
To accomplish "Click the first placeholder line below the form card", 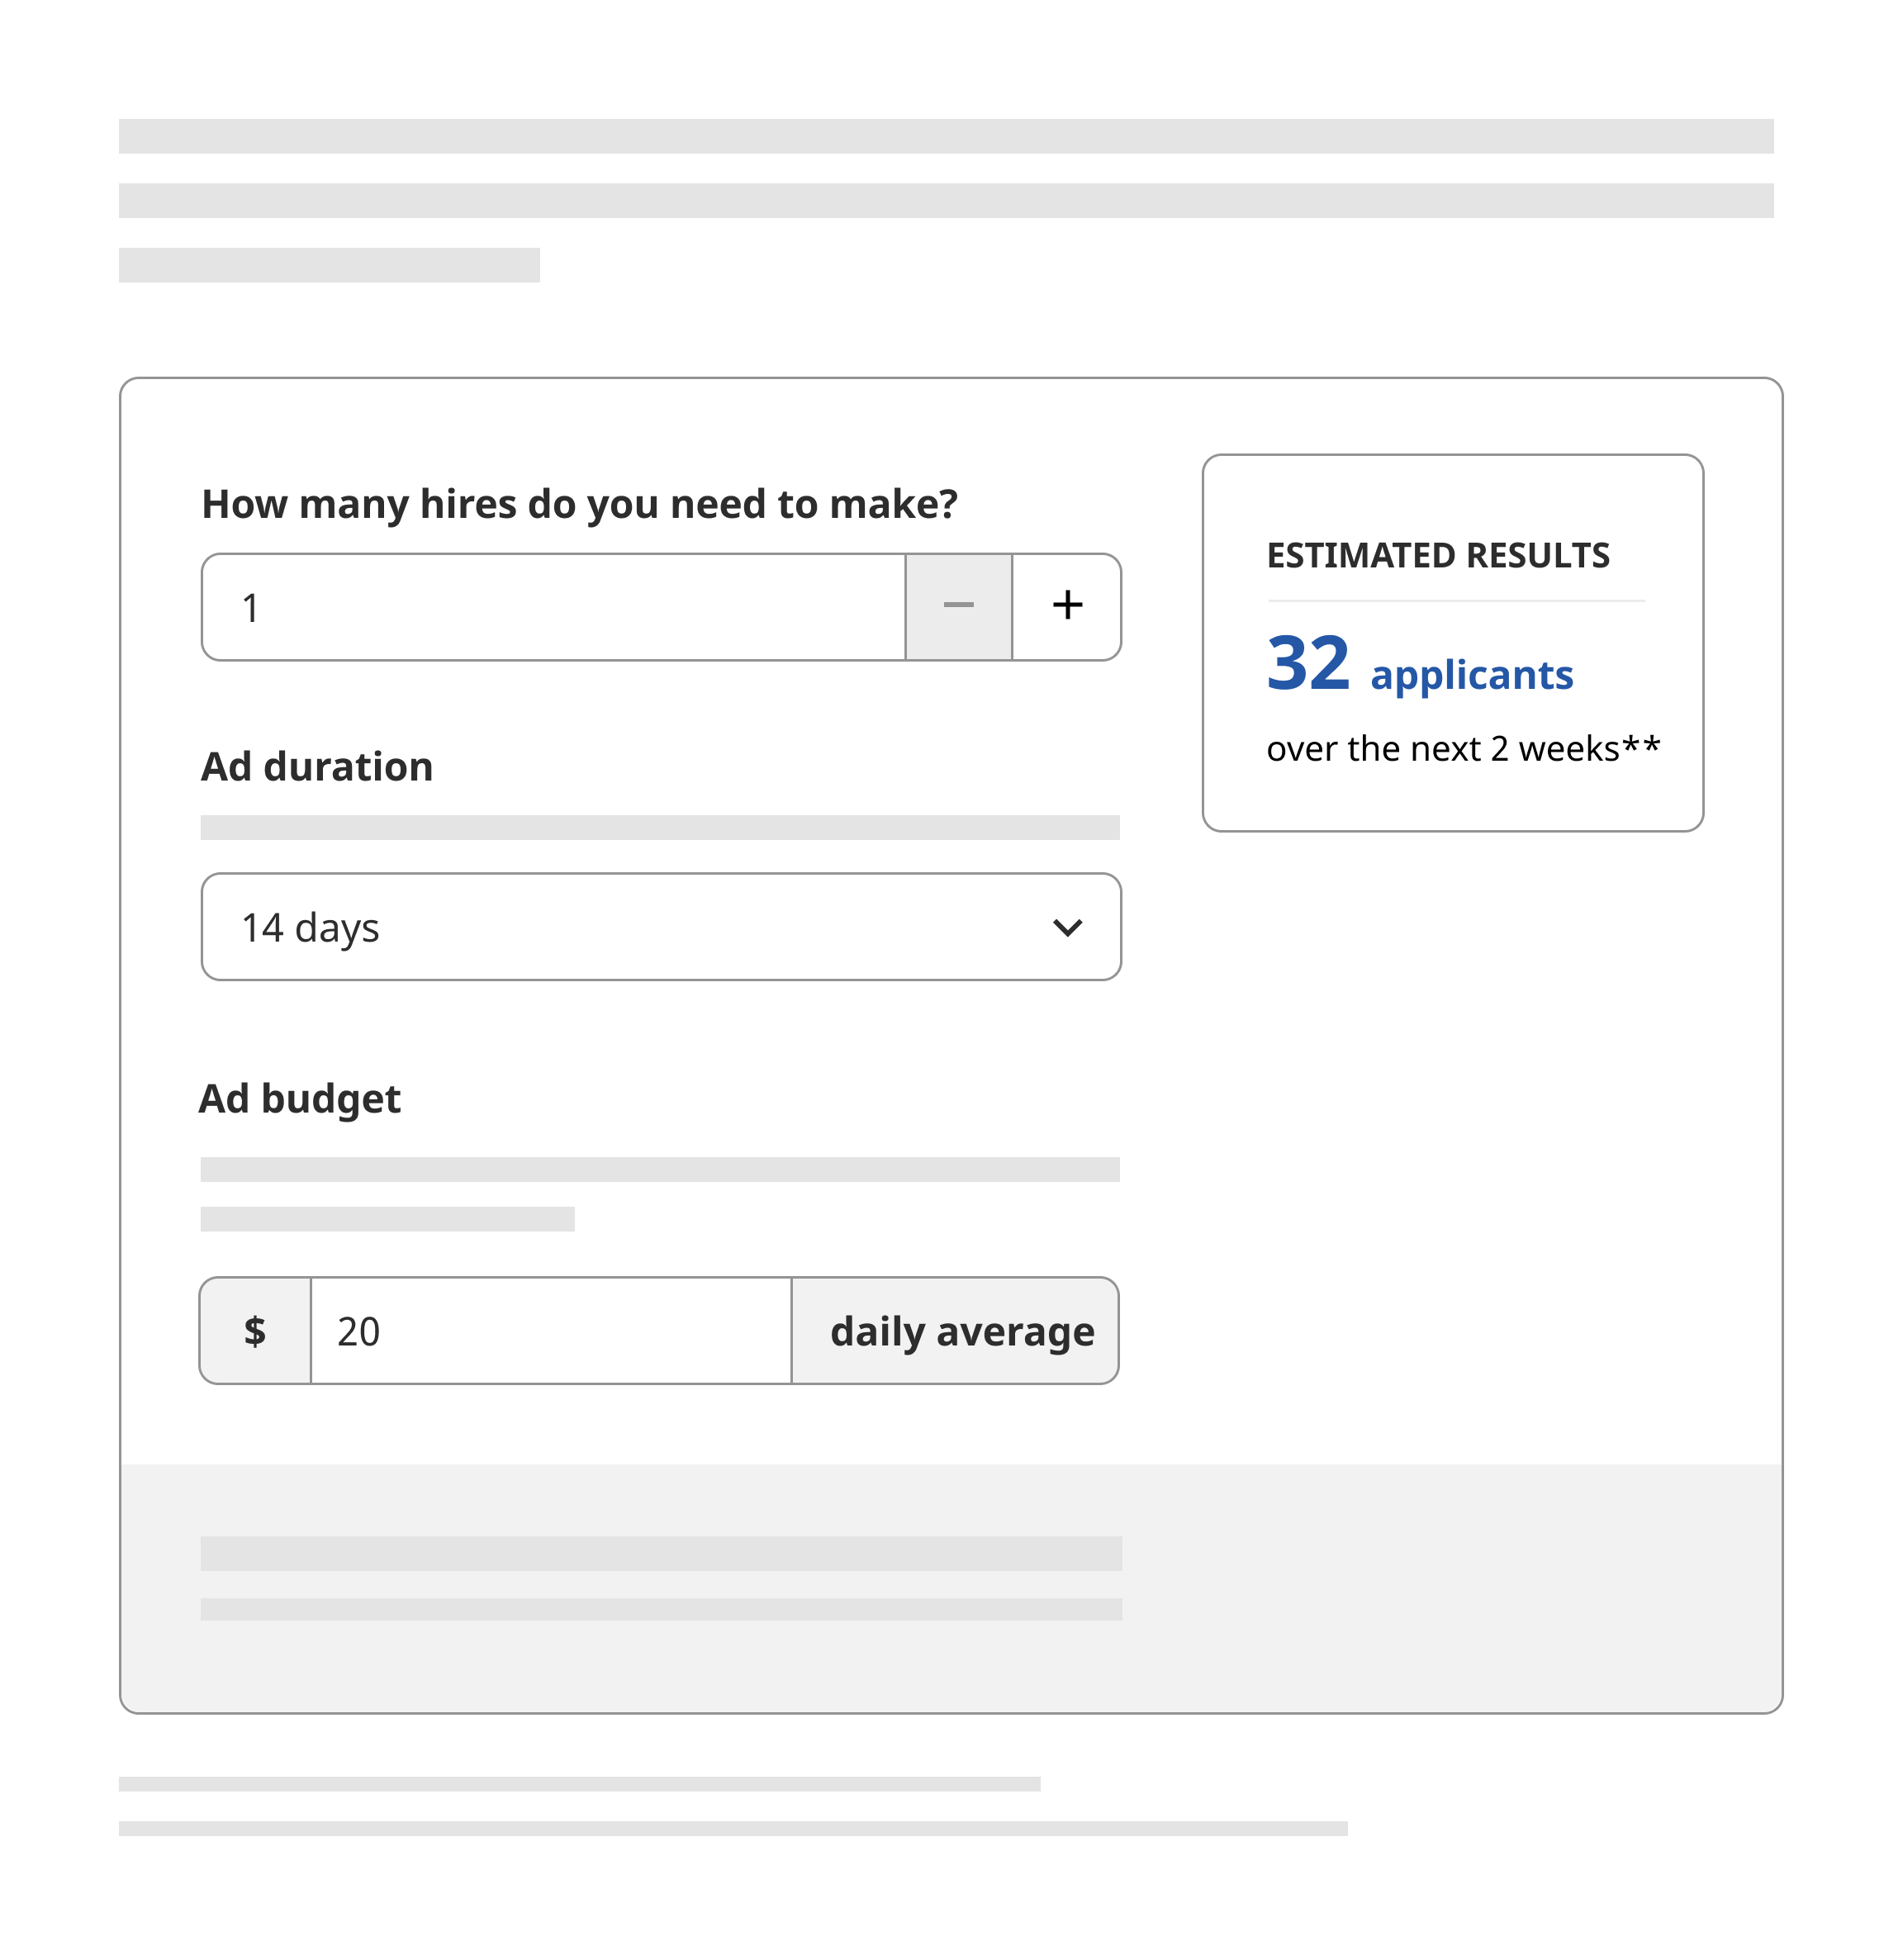I will tap(579, 1784).
